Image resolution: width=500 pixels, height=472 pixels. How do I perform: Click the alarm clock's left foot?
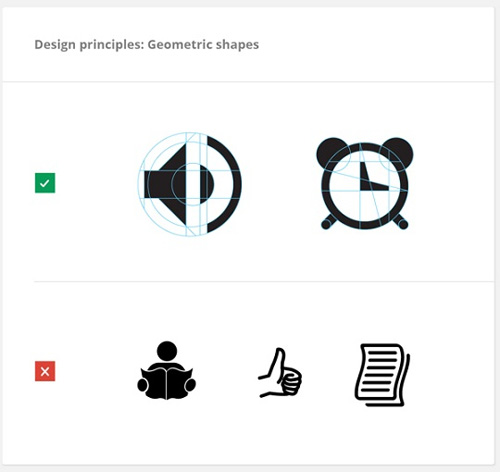pos(328,222)
